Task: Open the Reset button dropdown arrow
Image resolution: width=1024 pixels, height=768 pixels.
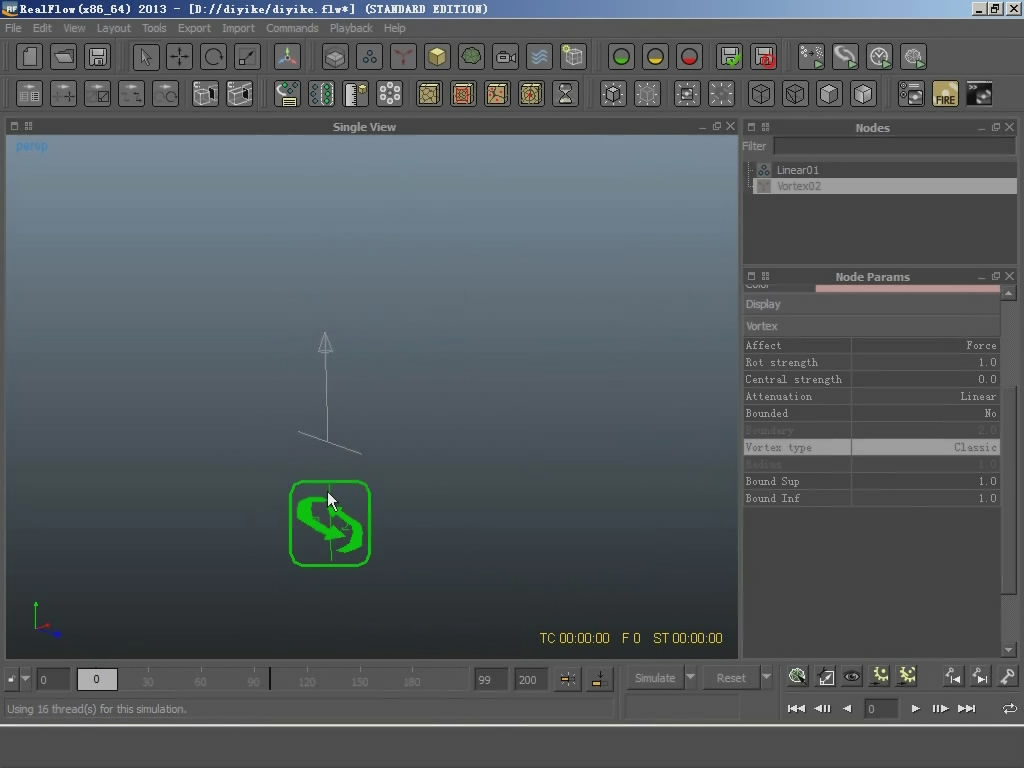Action: [x=766, y=677]
